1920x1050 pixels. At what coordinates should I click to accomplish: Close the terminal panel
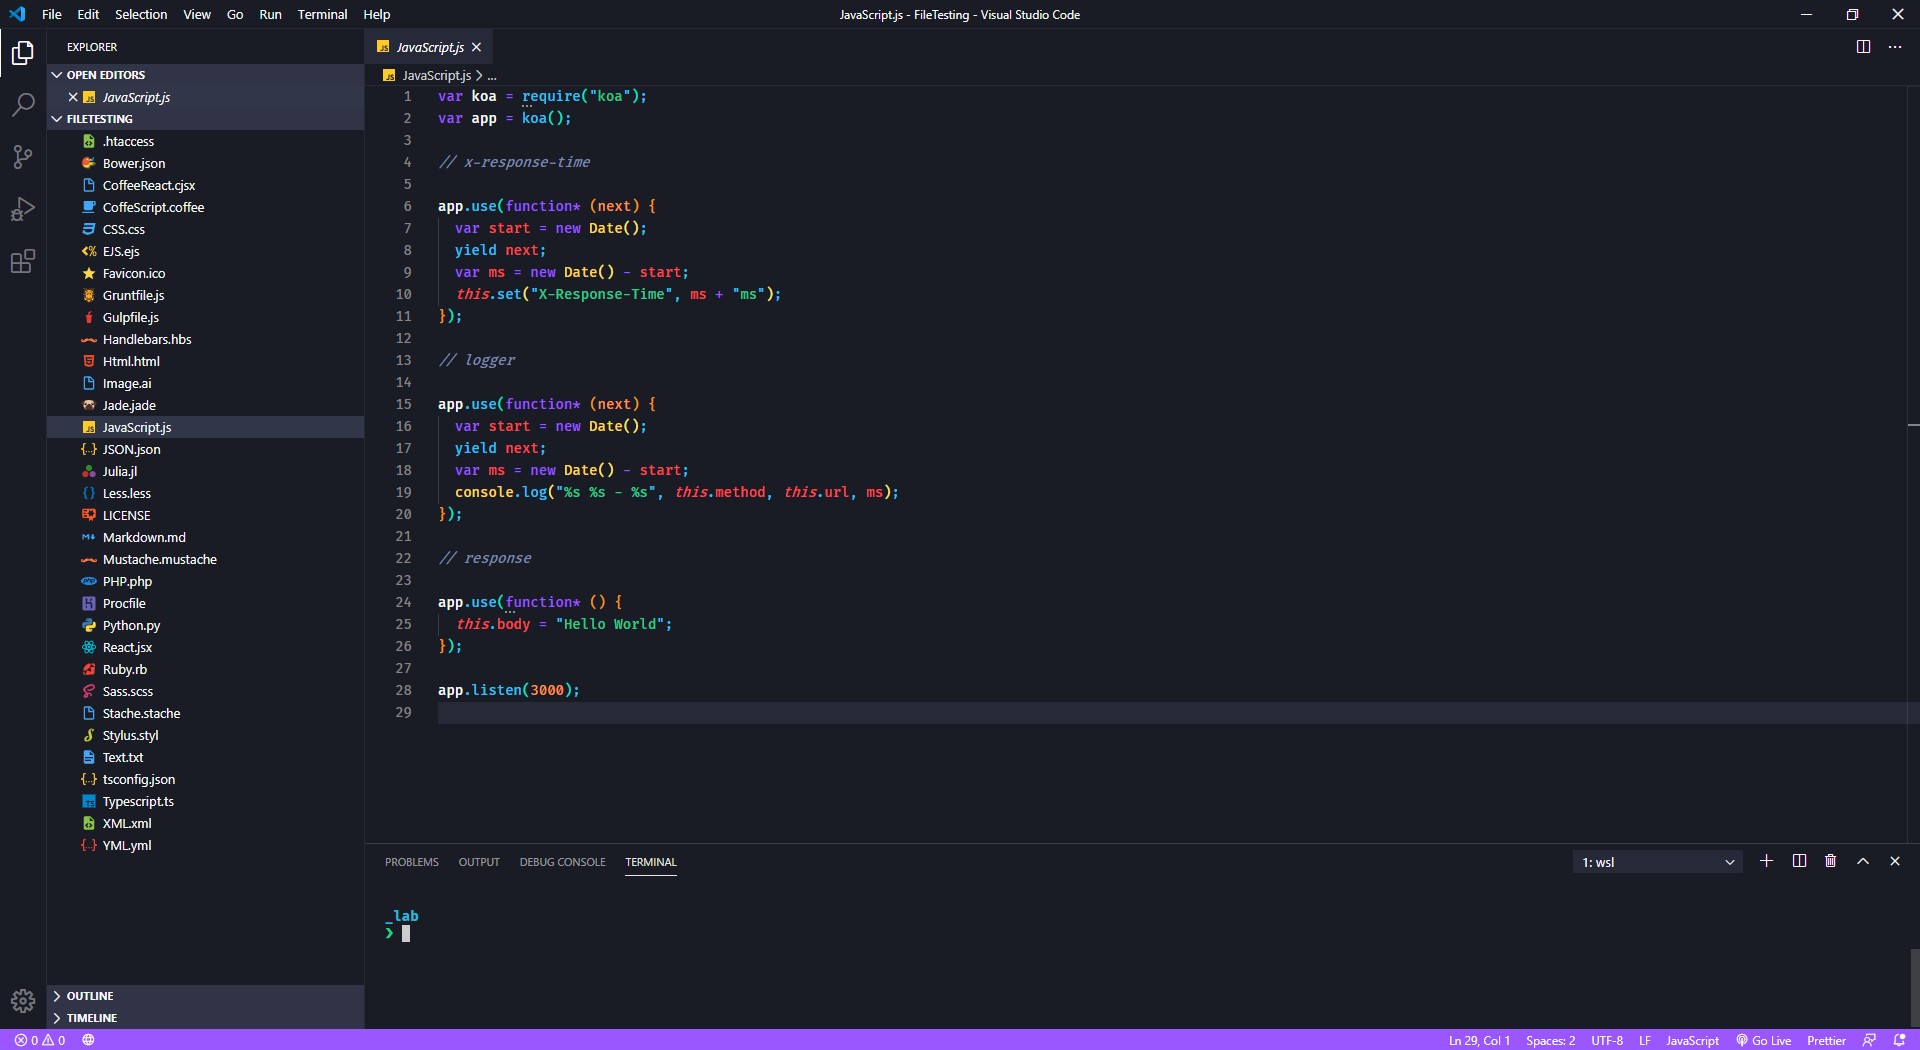[x=1894, y=861]
